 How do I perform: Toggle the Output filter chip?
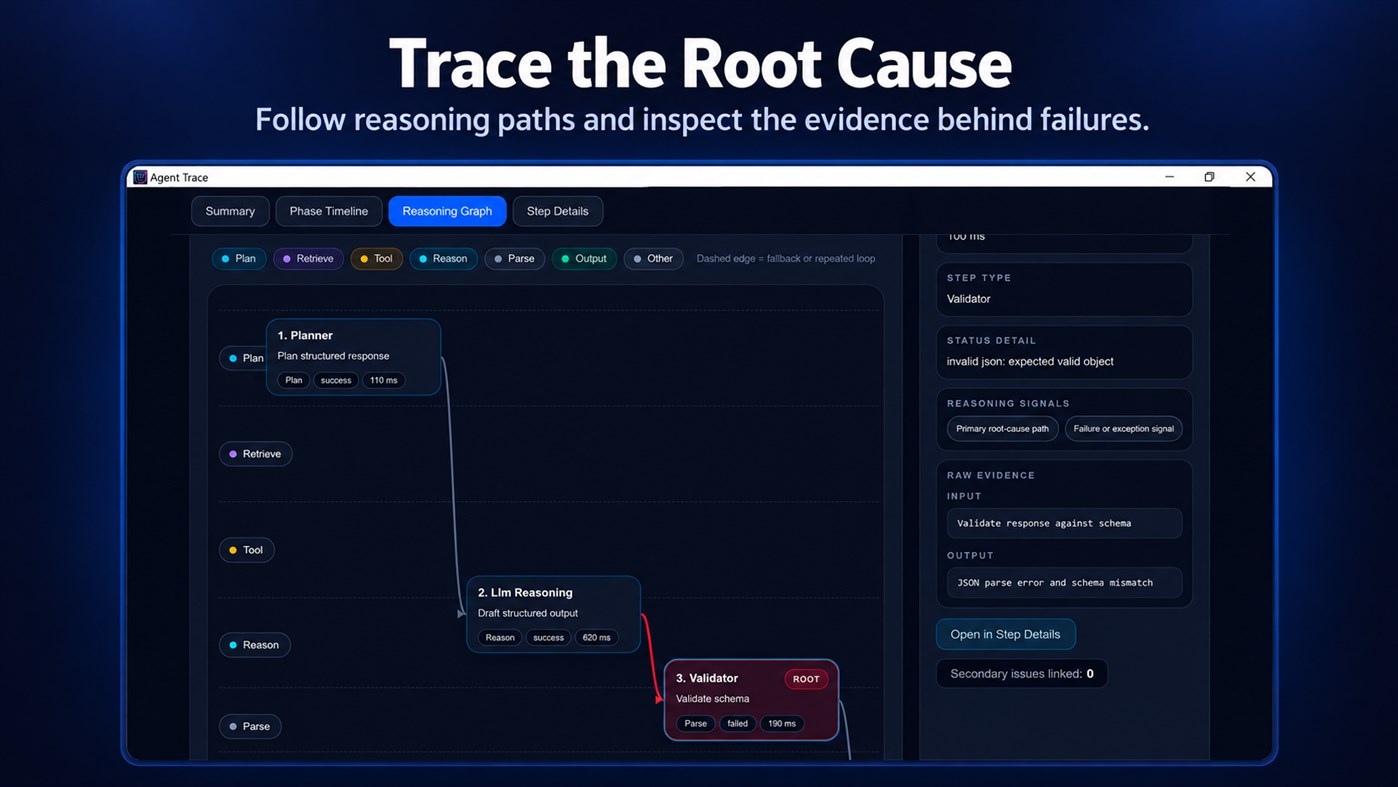click(584, 258)
